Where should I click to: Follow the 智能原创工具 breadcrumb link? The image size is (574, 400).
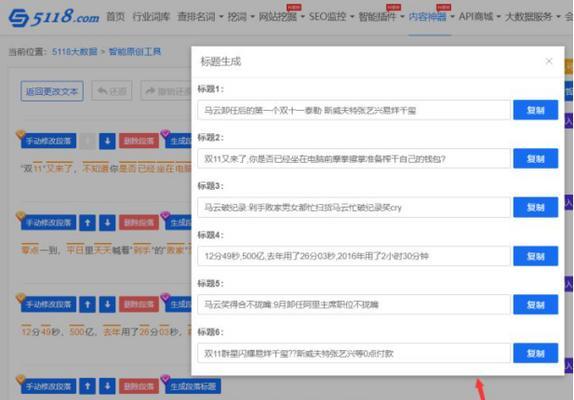(135, 52)
